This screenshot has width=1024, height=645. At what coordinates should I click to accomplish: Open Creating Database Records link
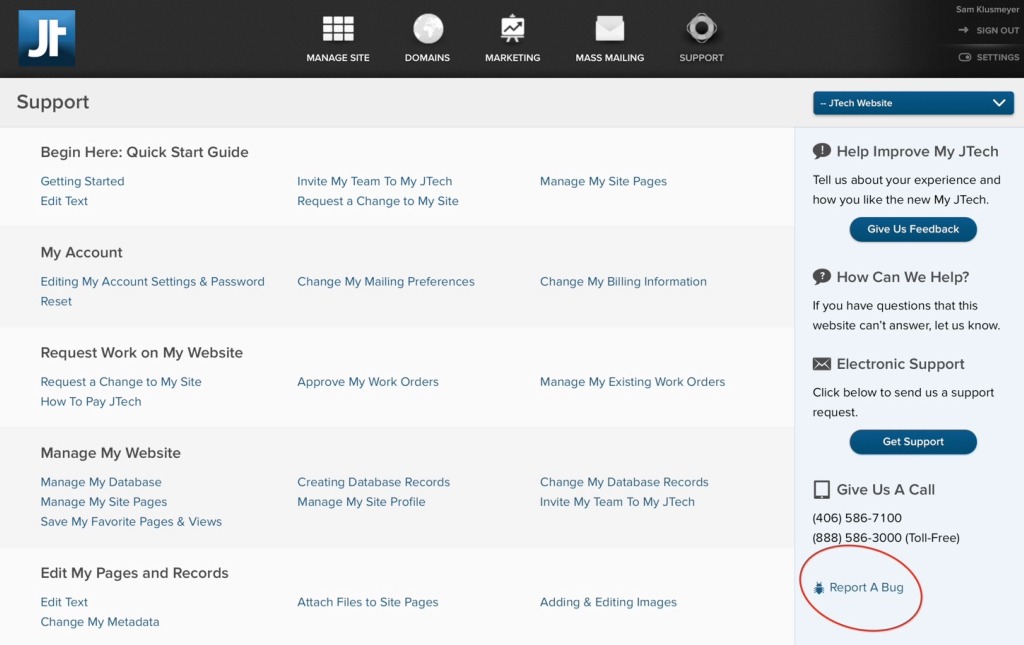[374, 482]
